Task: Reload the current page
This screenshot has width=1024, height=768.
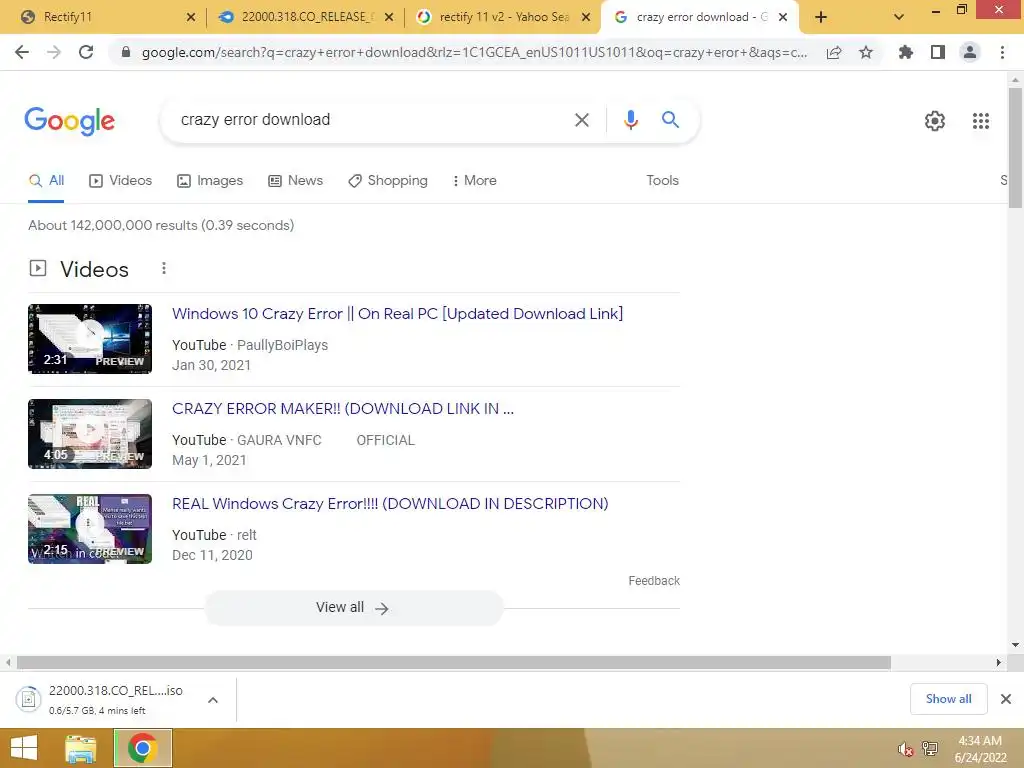Action: tap(86, 52)
